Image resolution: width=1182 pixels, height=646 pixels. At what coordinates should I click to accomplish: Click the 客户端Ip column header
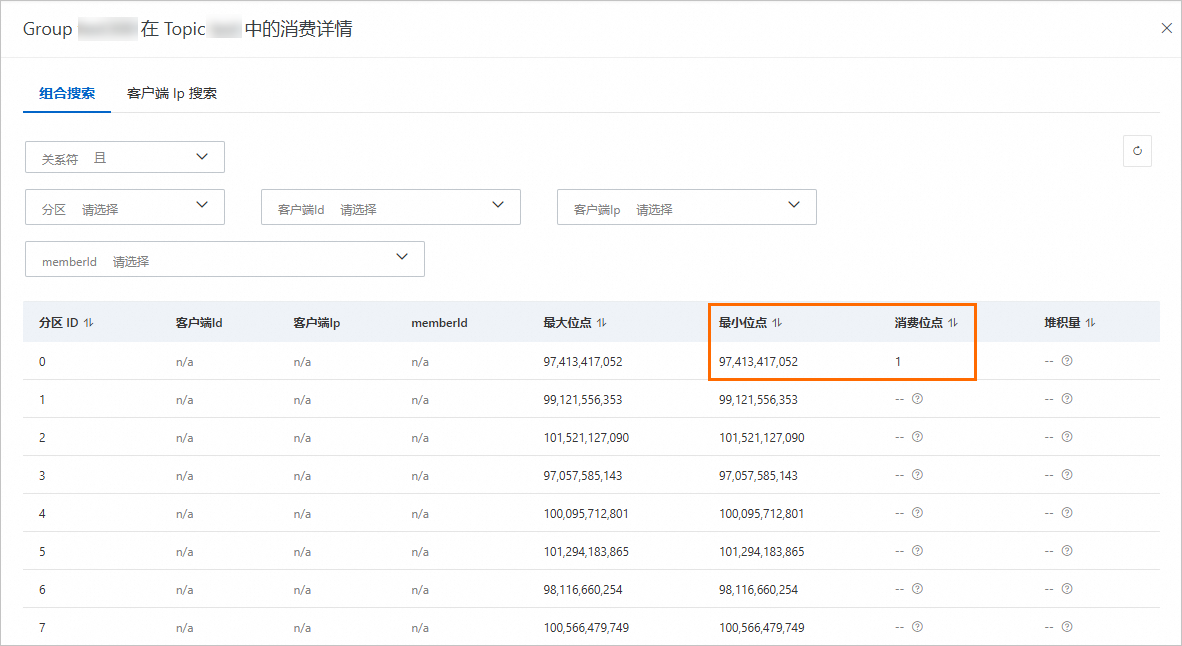click(317, 323)
